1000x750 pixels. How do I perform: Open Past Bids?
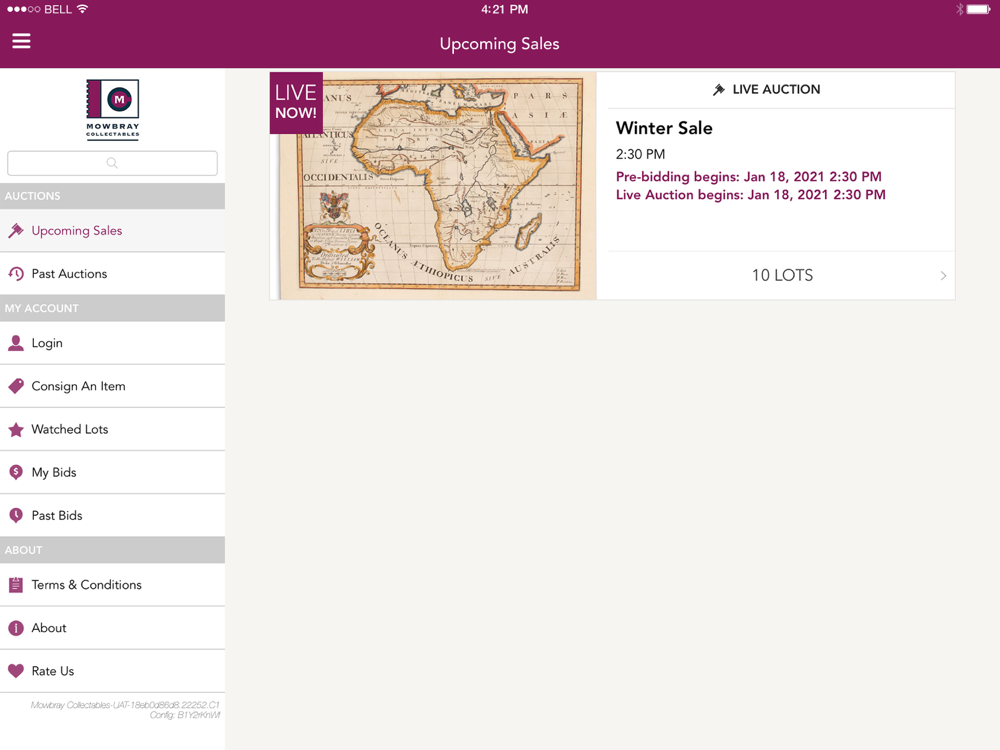pyautogui.click(x=112, y=515)
